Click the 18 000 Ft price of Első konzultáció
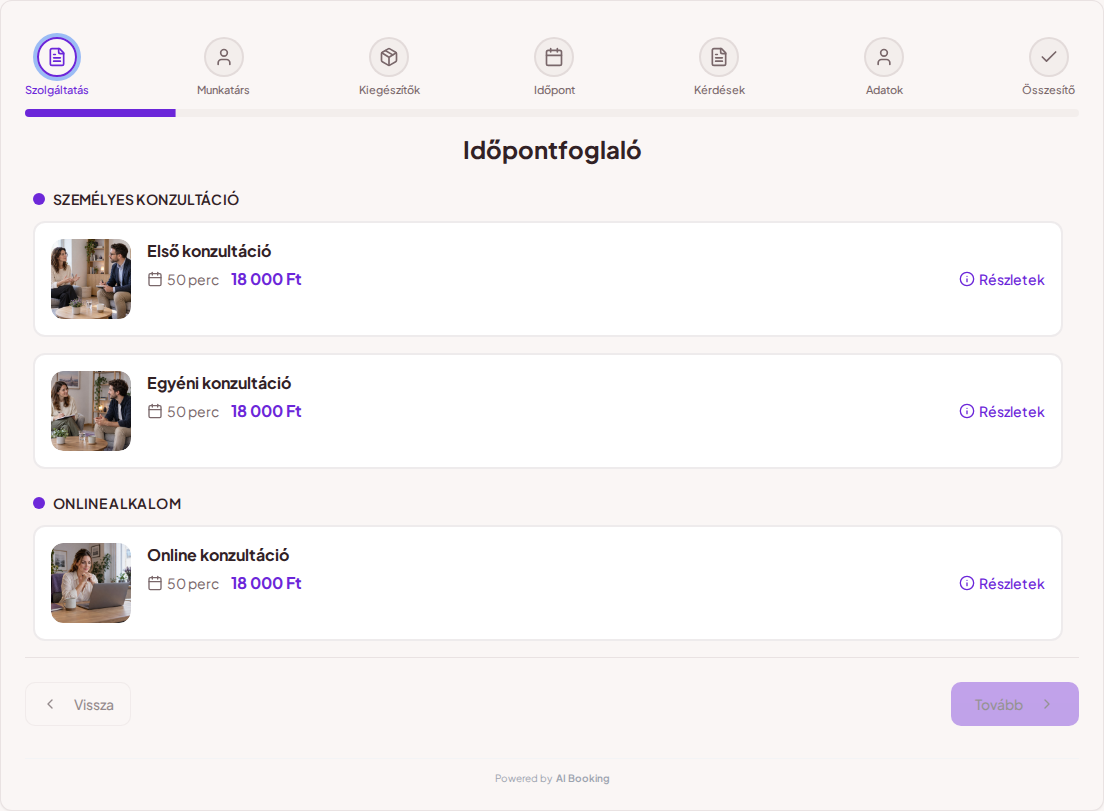The height and width of the screenshot is (811, 1104). [266, 279]
